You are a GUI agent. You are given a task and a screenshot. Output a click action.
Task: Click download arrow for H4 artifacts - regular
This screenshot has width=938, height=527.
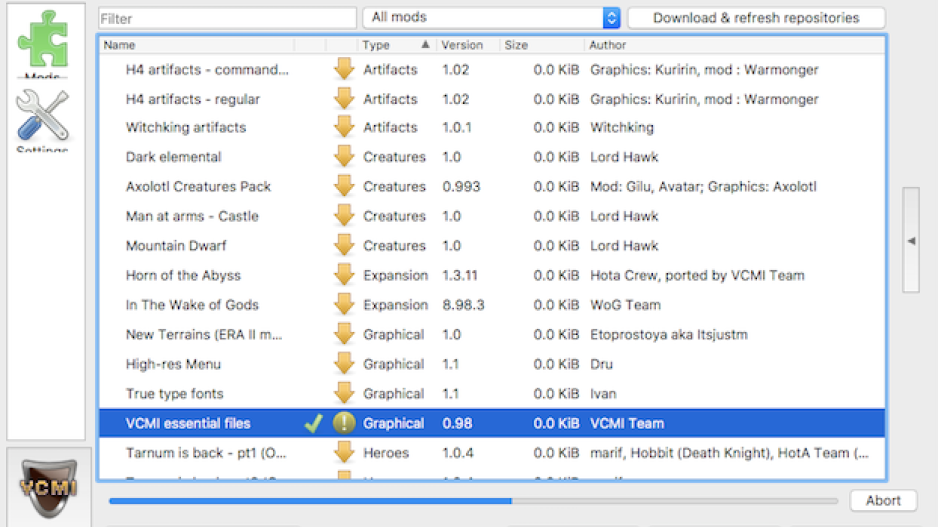344,99
